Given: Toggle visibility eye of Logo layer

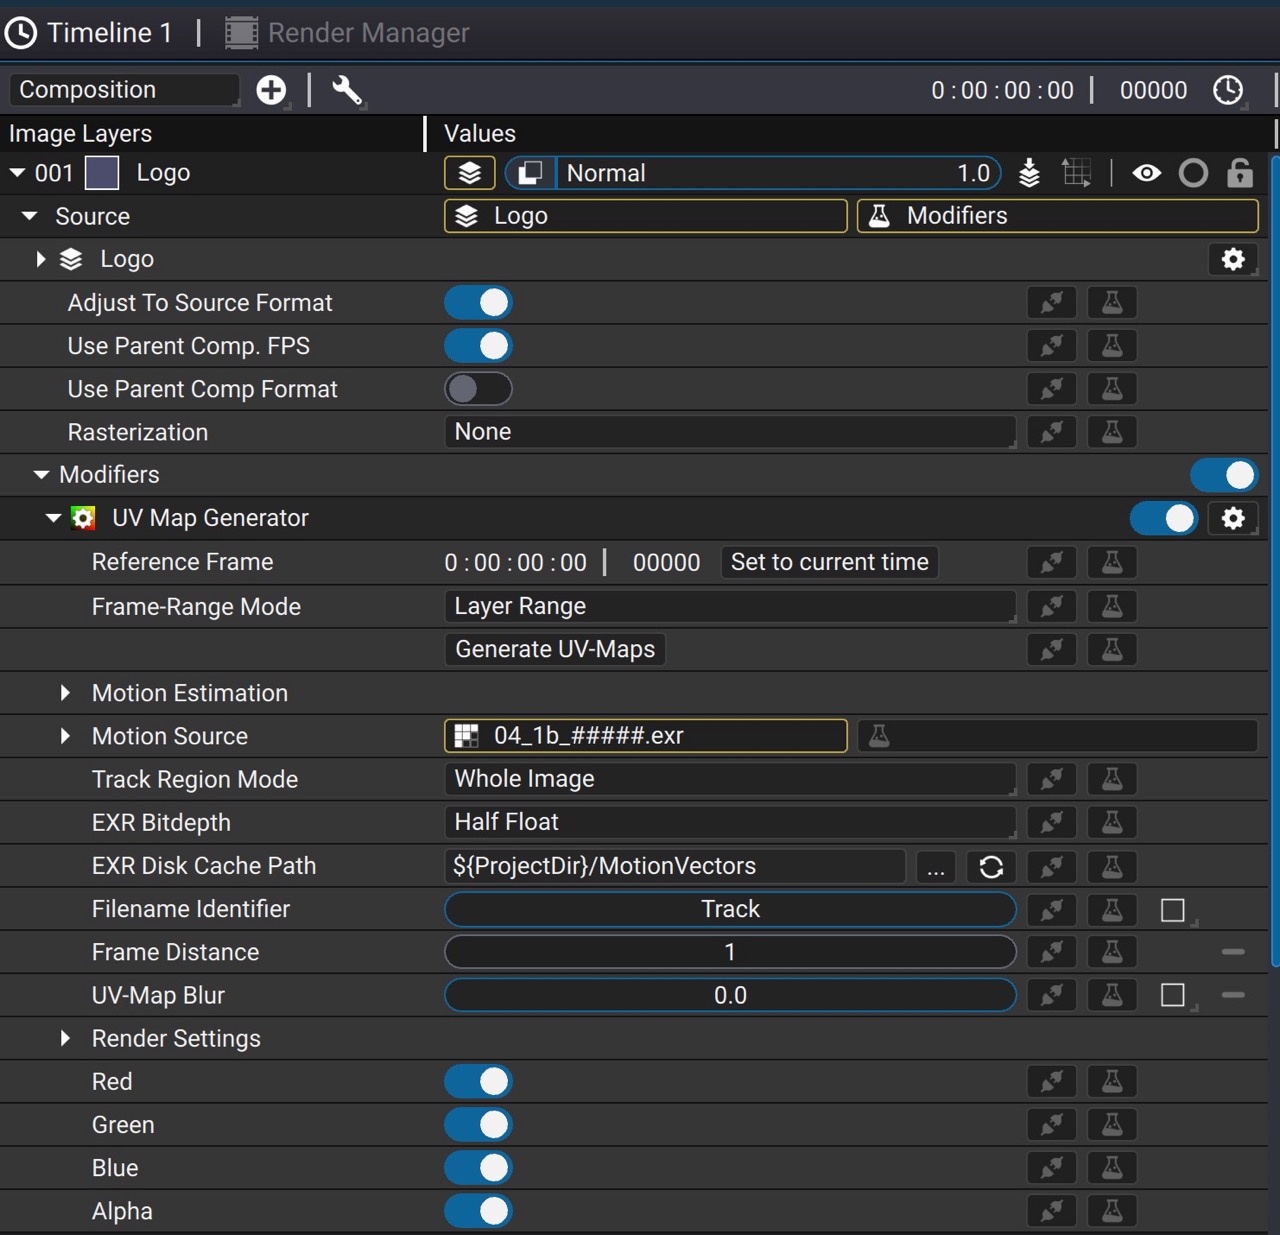Looking at the screenshot, I should (x=1147, y=173).
